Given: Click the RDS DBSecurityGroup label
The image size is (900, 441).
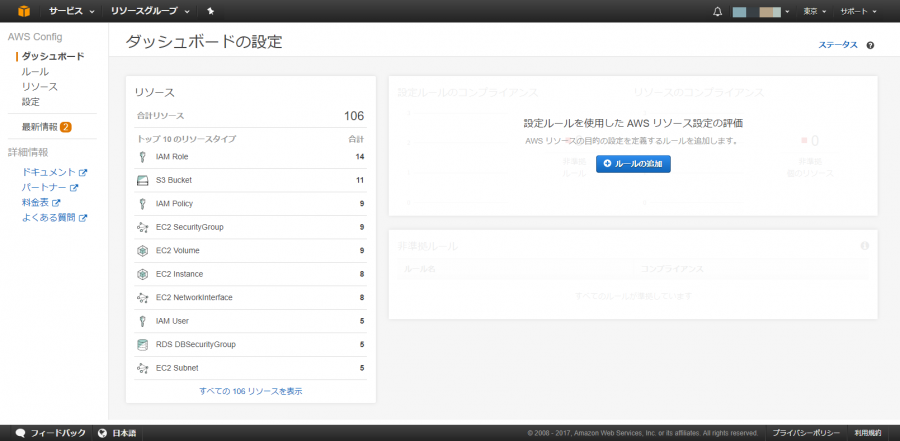Looking at the screenshot, I should click(196, 345).
